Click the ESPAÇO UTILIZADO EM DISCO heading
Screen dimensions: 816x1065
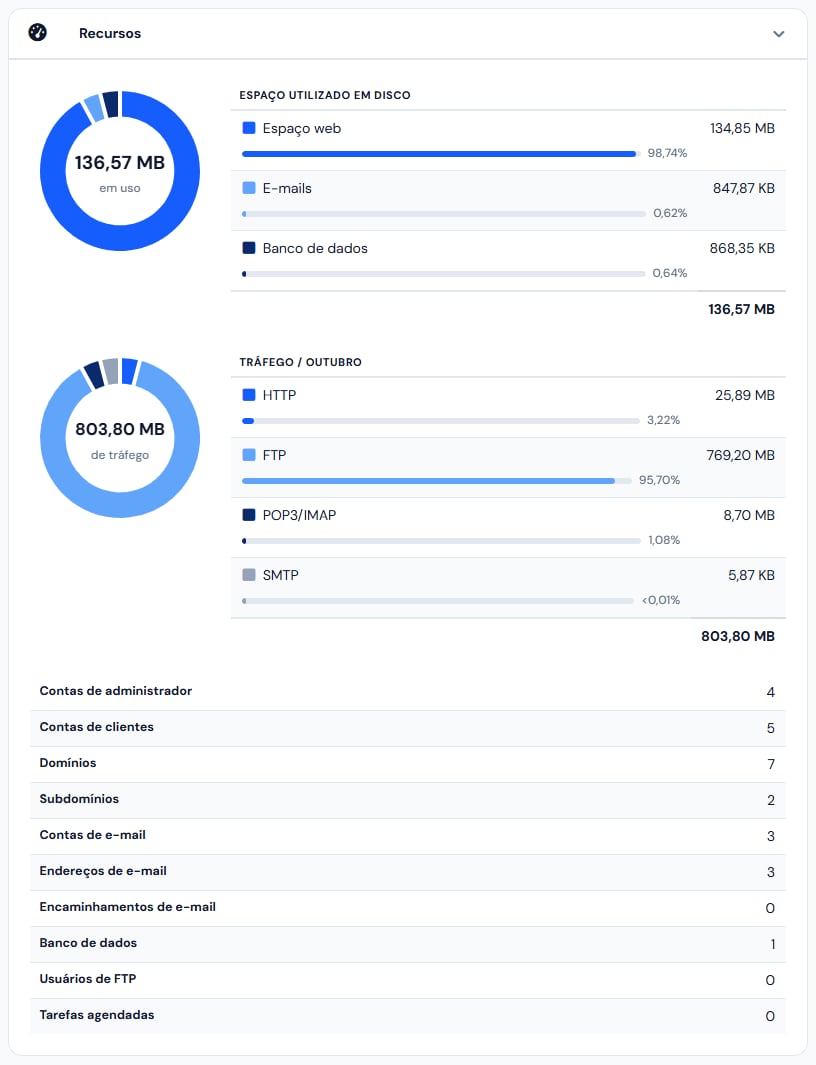(x=325, y=95)
